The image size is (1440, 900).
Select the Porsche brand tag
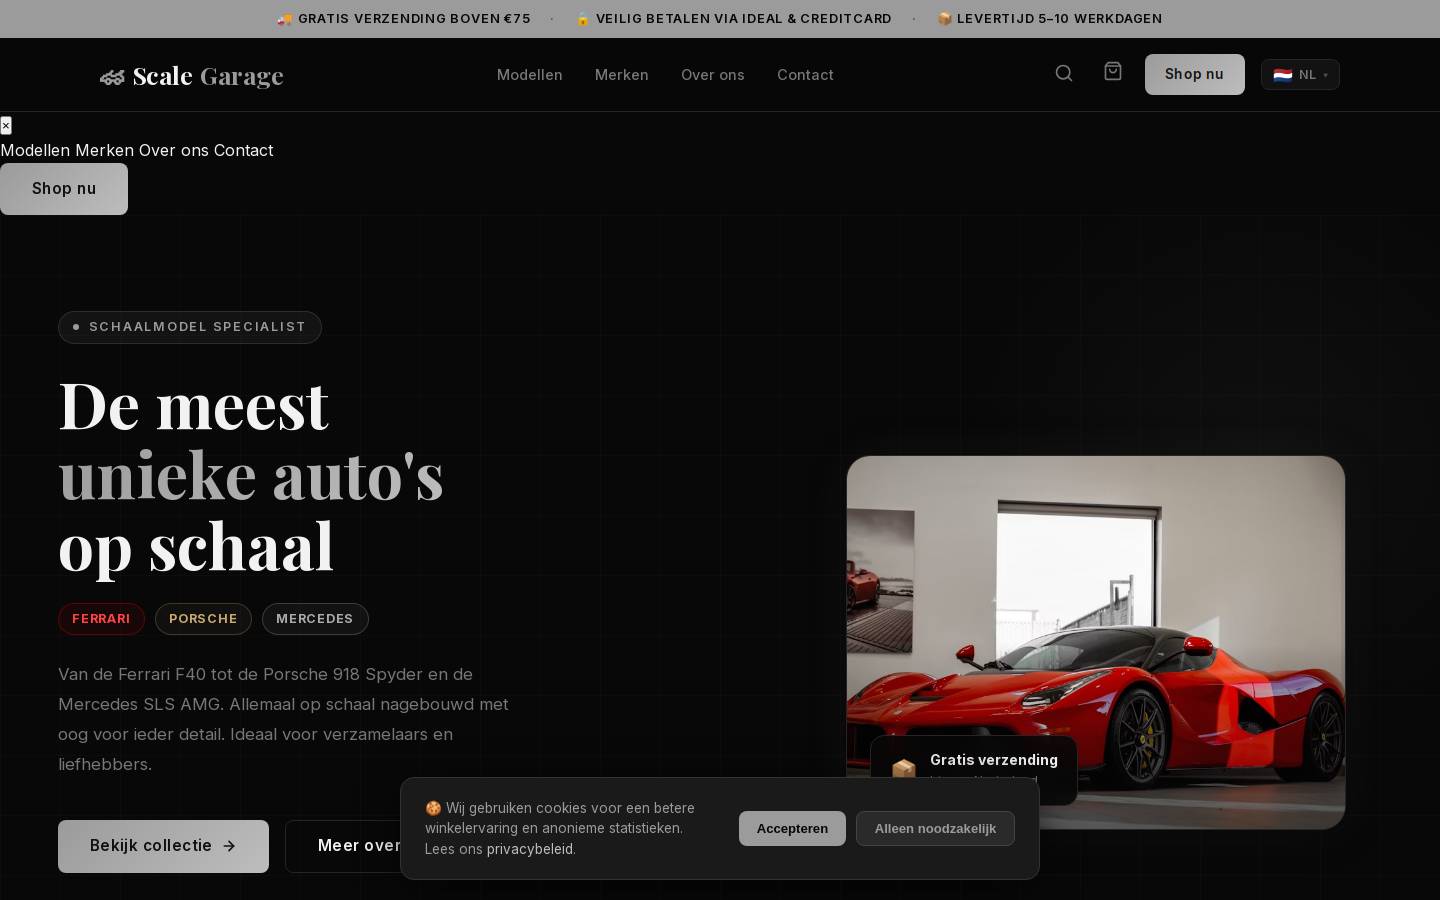pos(203,619)
